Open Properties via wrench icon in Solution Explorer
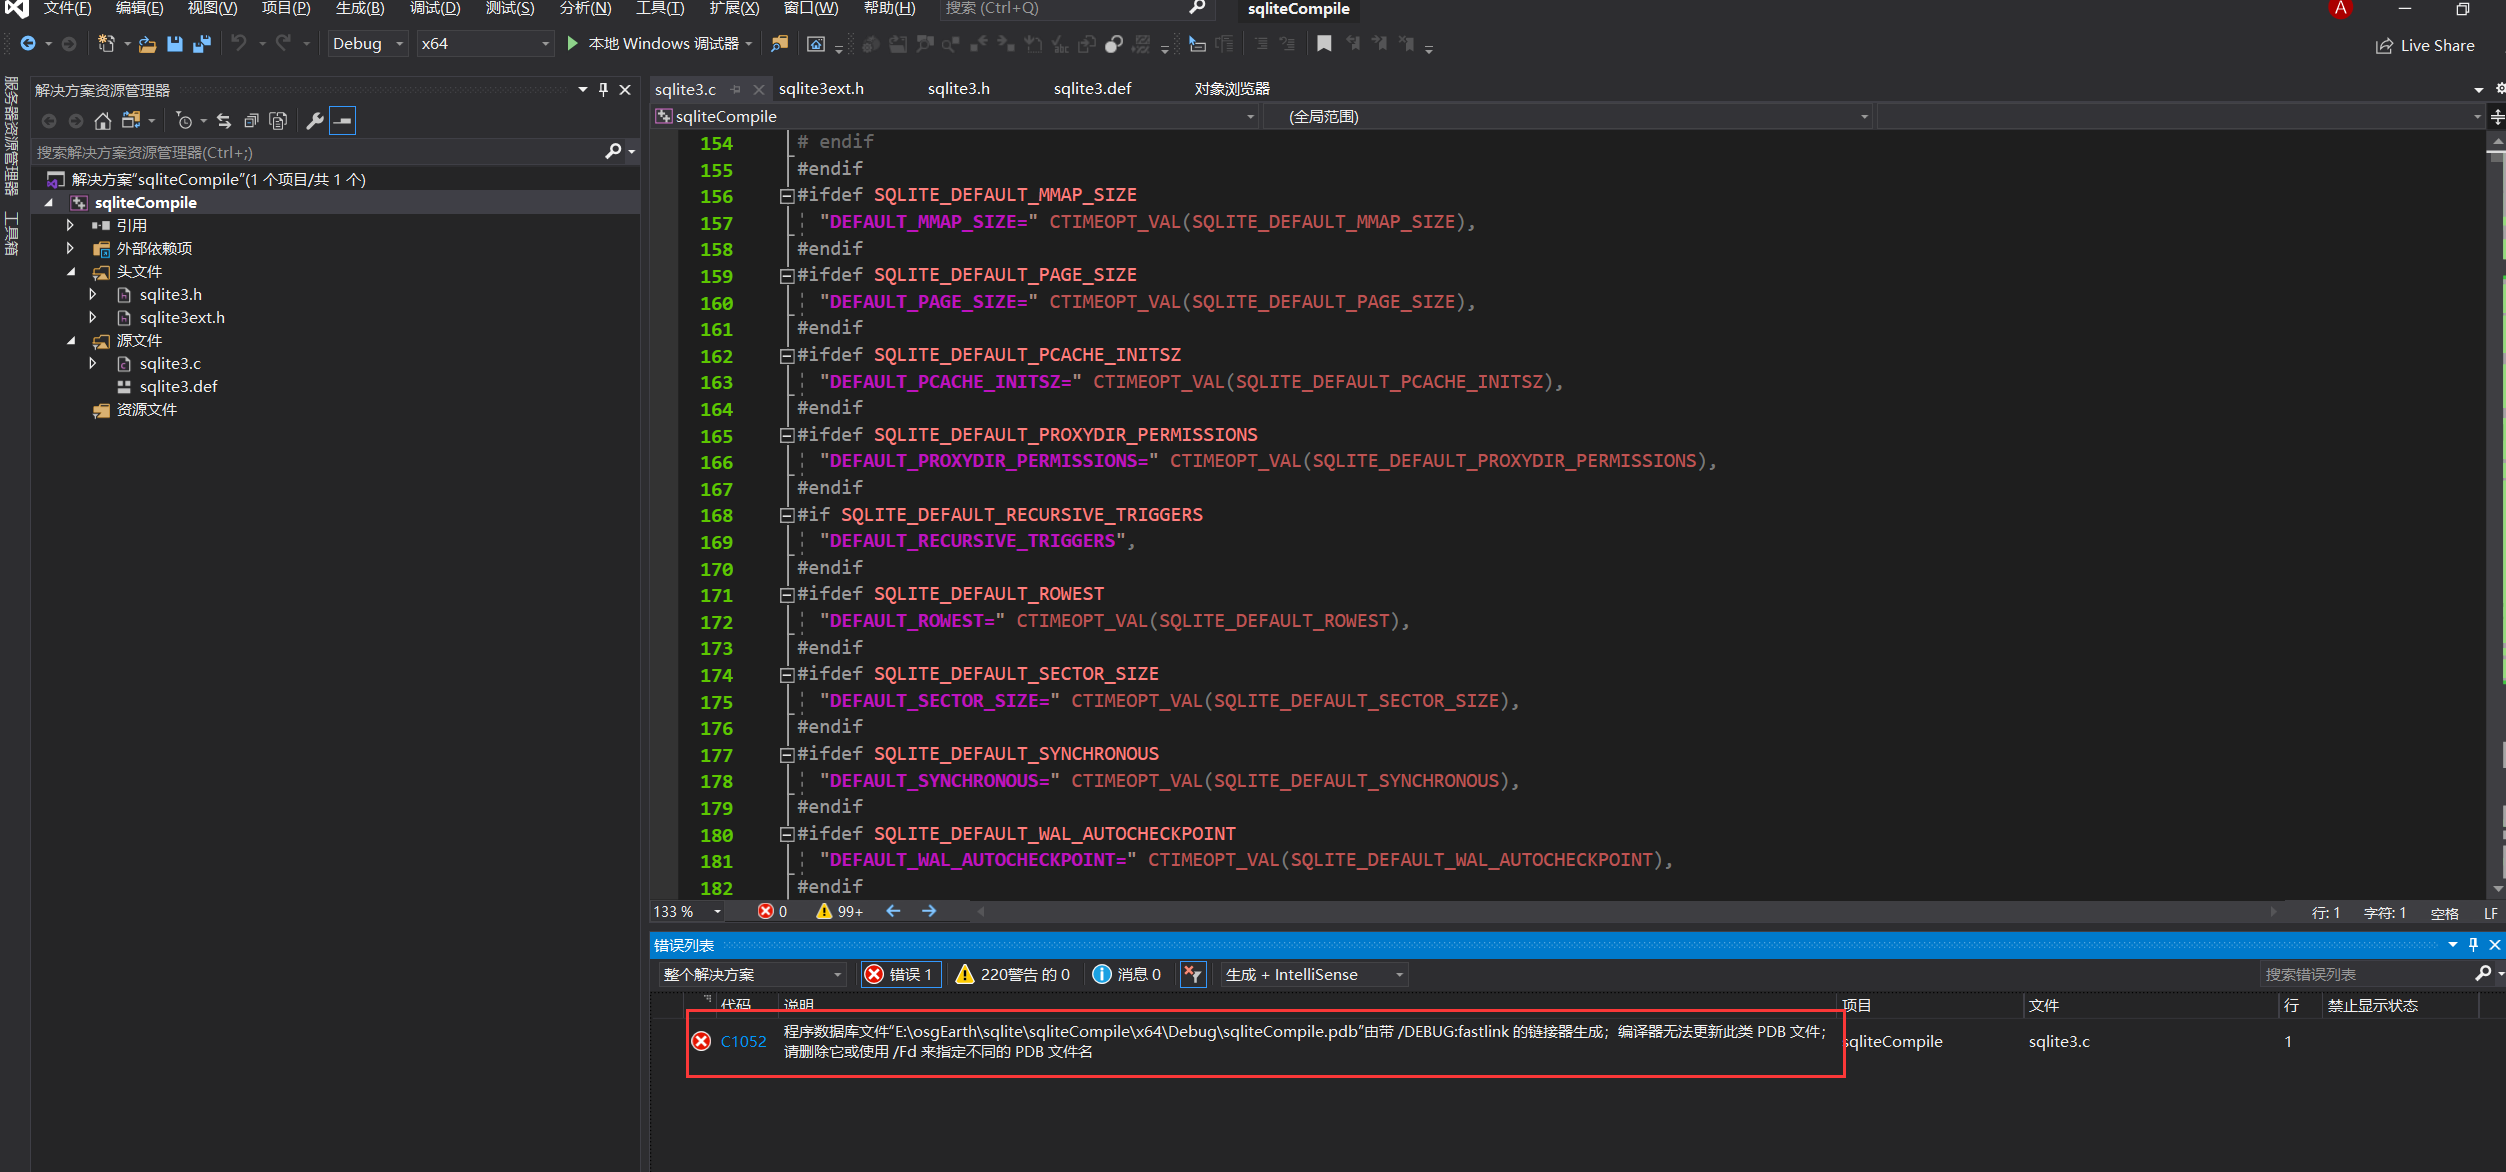 tap(315, 120)
